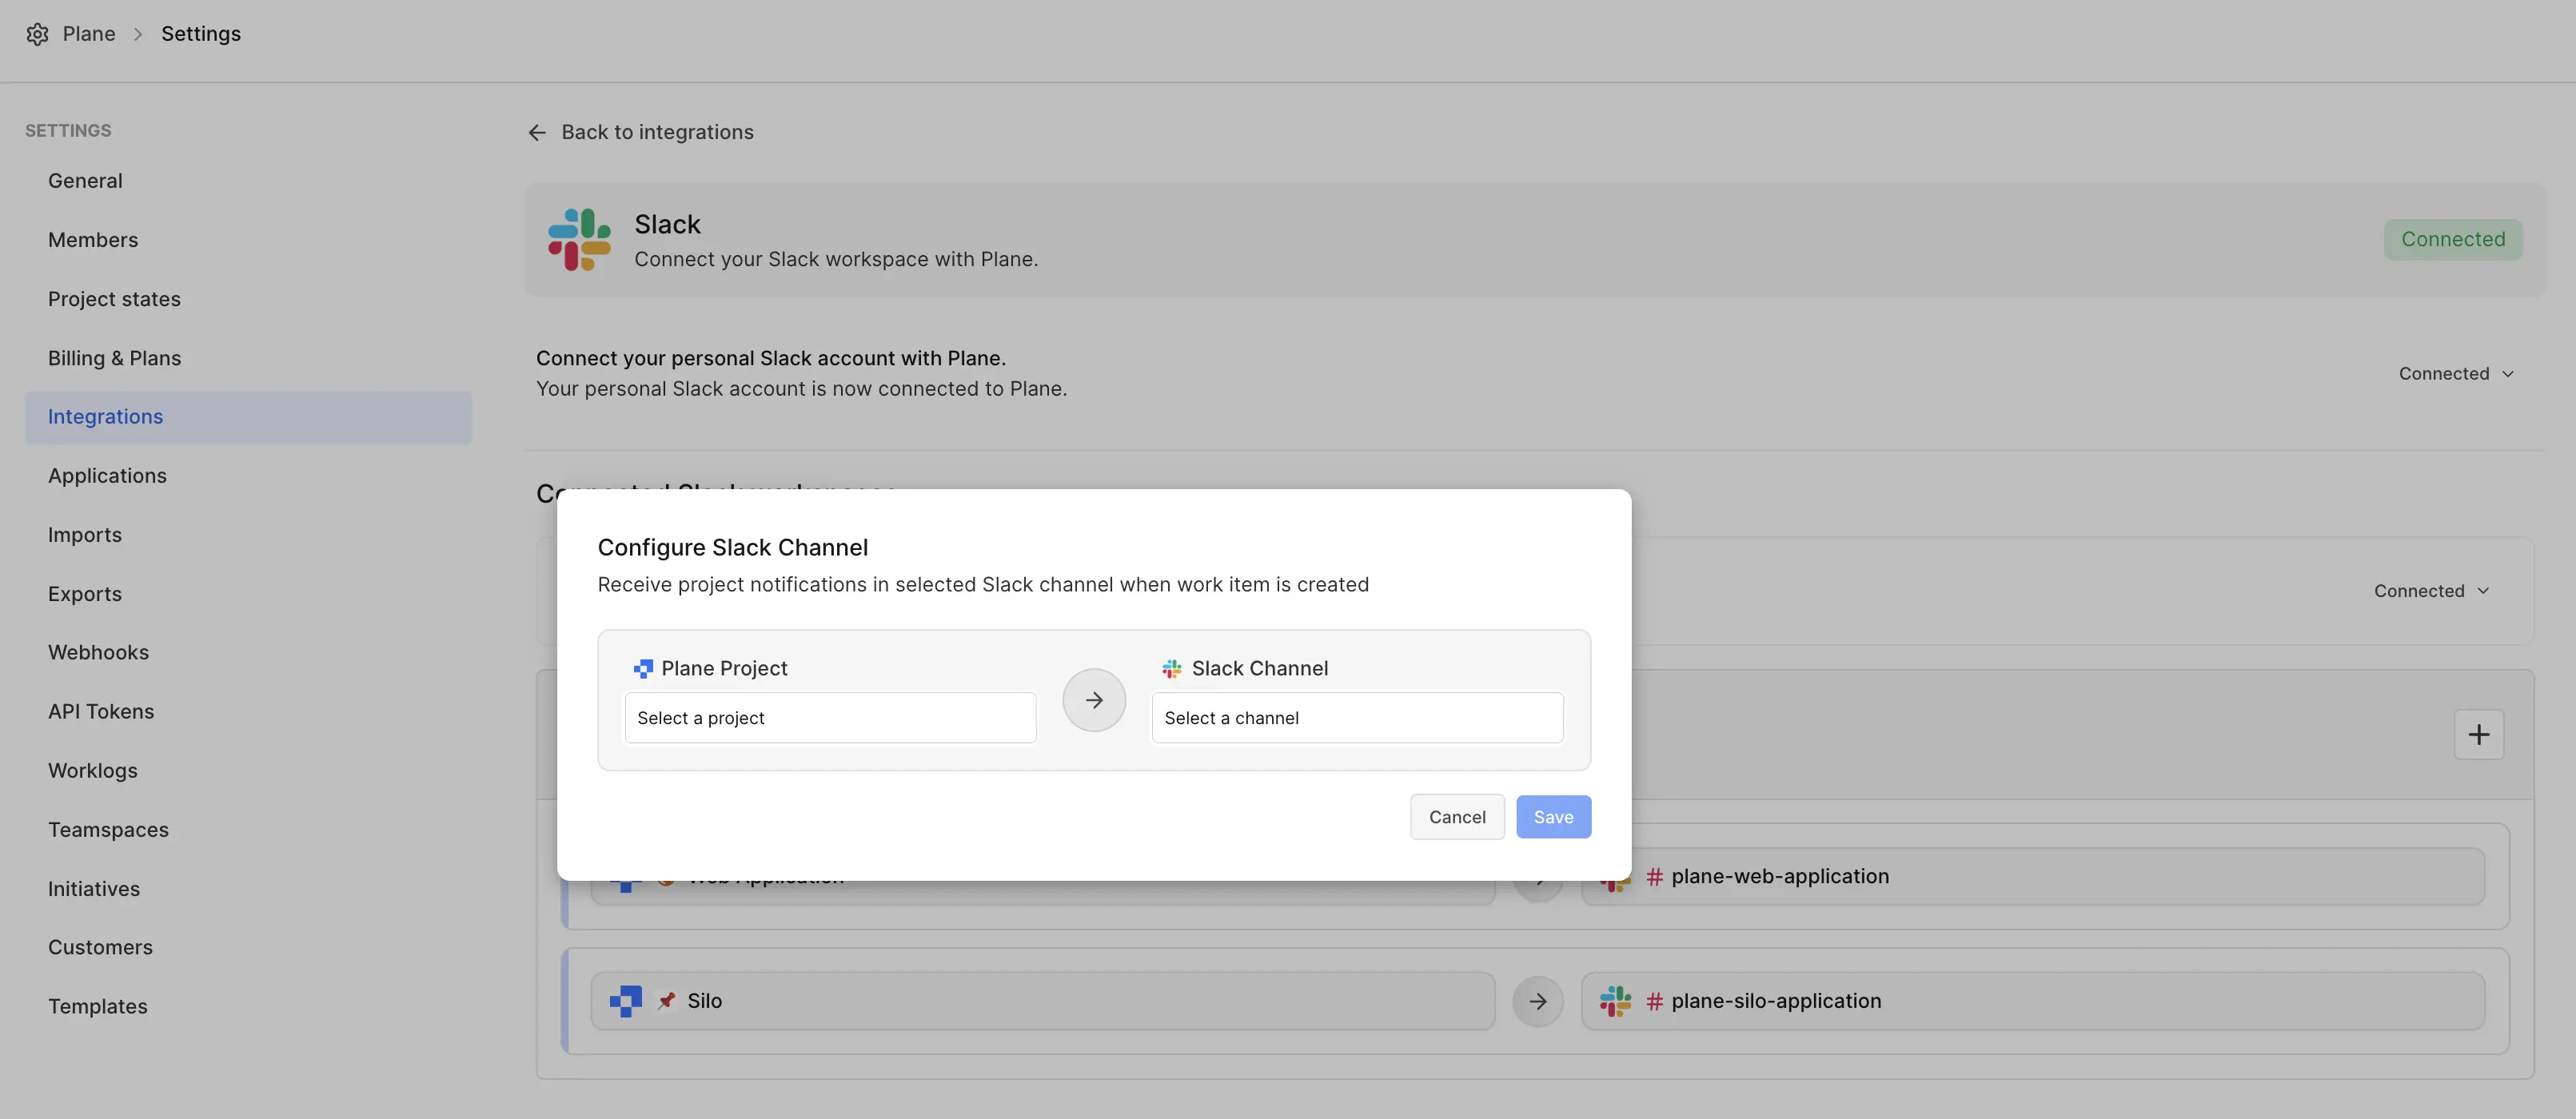
Task: Go to Imports page
Action: pos(248,535)
